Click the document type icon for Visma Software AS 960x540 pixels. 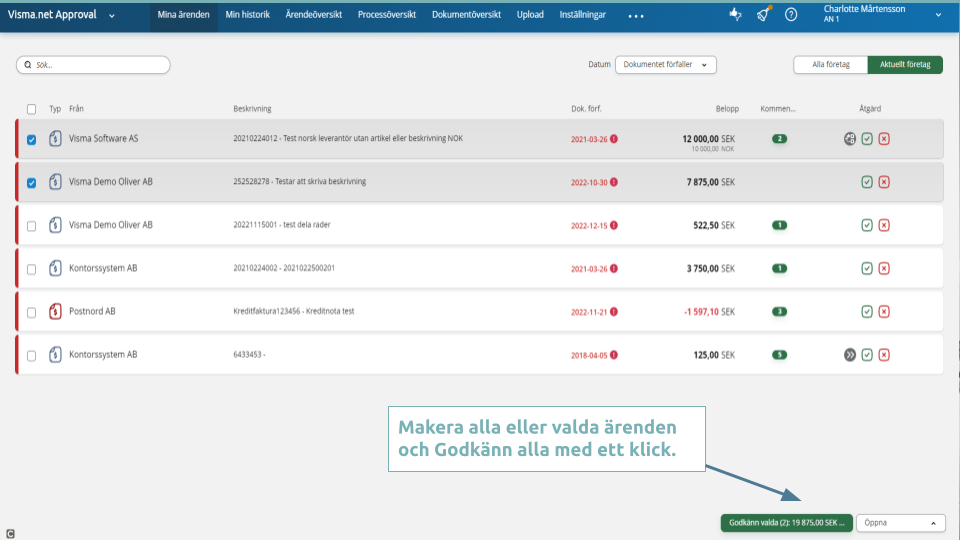click(55, 138)
